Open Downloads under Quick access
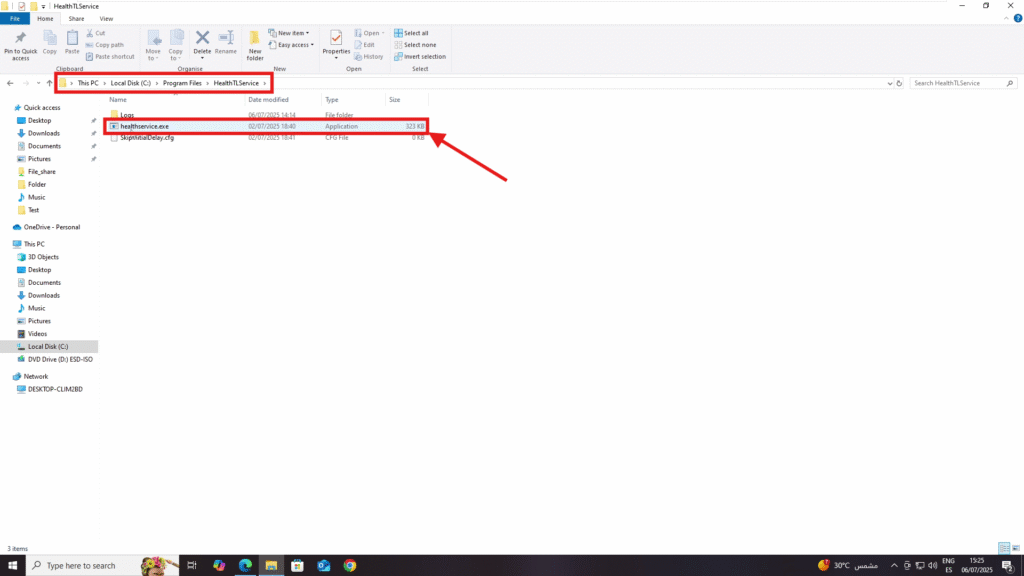 [44, 133]
